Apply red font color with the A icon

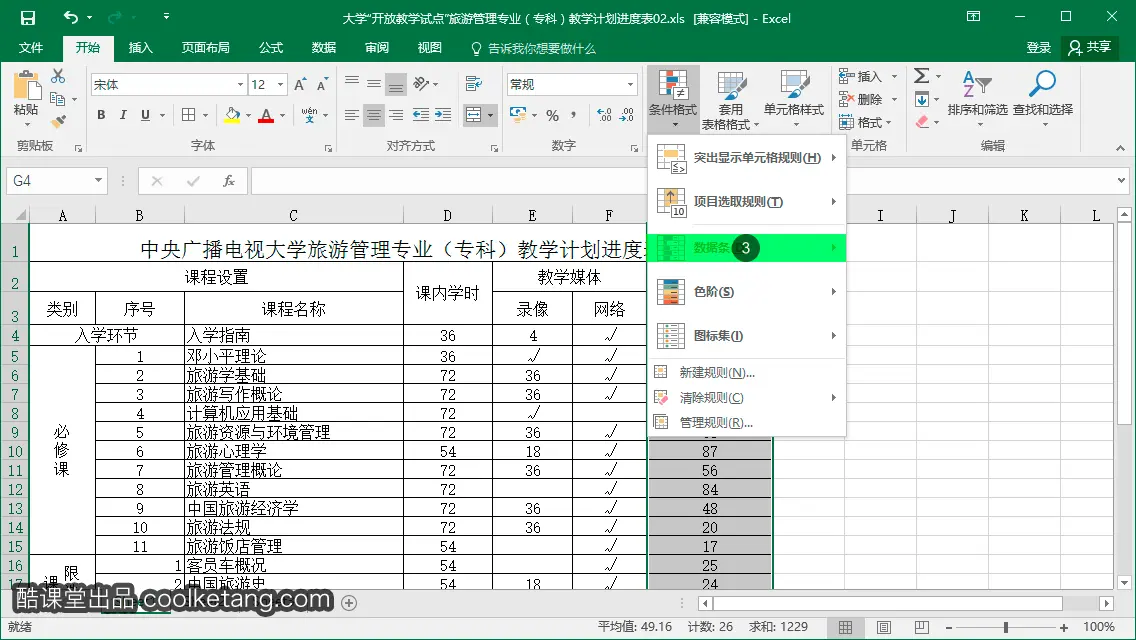pos(266,115)
